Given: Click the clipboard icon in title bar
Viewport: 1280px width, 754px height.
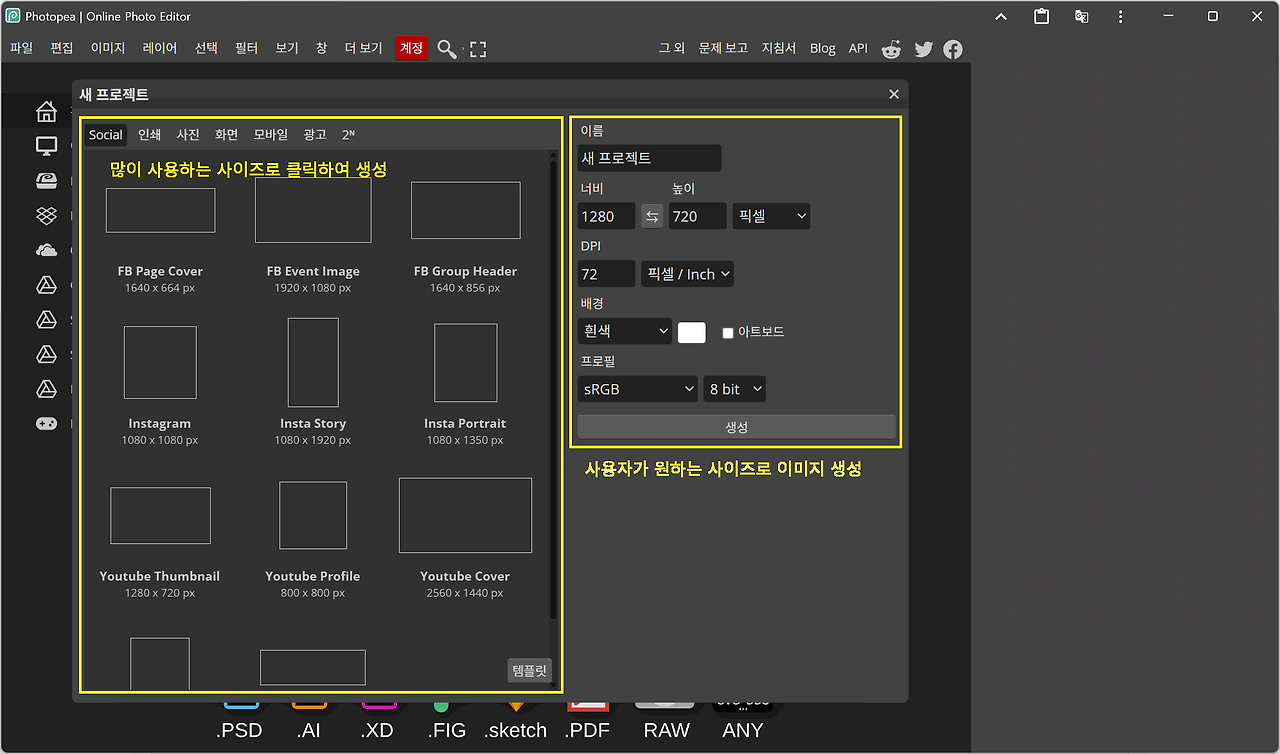Looking at the screenshot, I should click(1041, 16).
